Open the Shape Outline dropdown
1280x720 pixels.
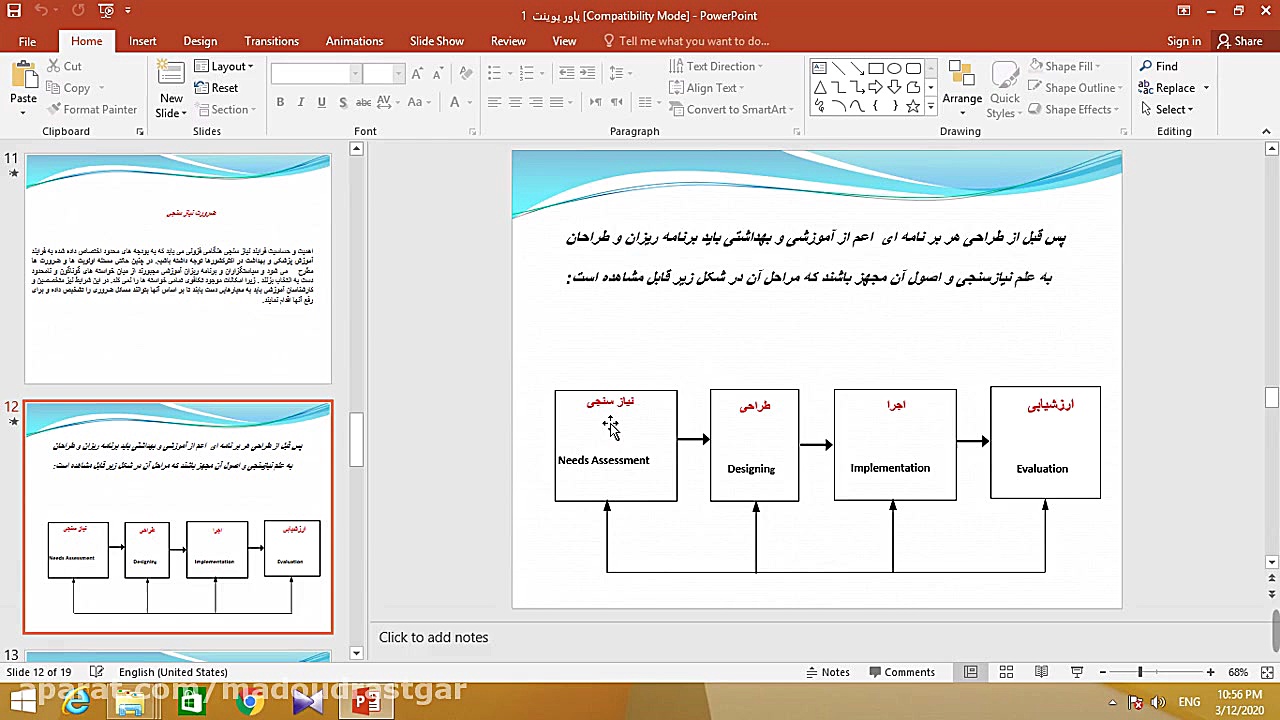click(x=1075, y=88)
